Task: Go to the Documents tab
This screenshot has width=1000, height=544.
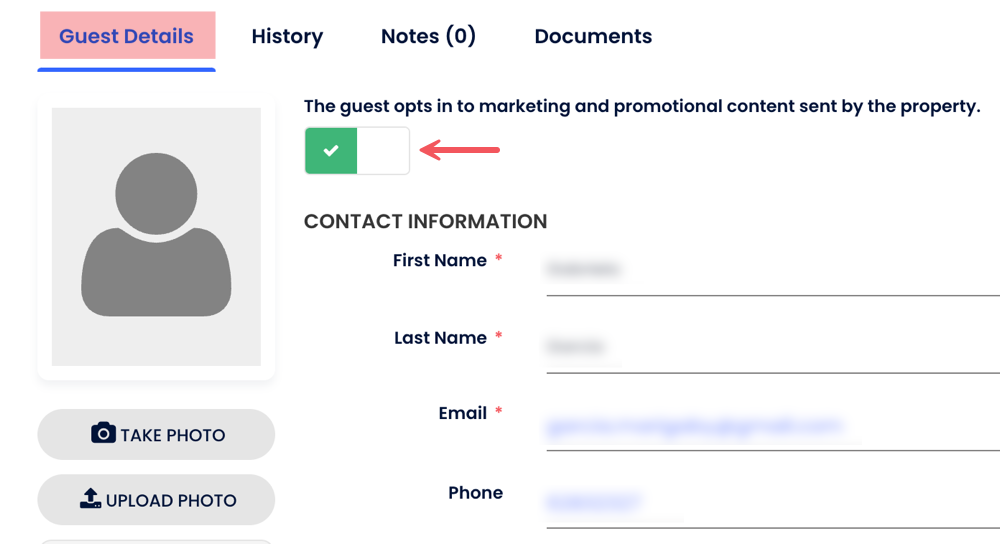Action: point(593,37)
